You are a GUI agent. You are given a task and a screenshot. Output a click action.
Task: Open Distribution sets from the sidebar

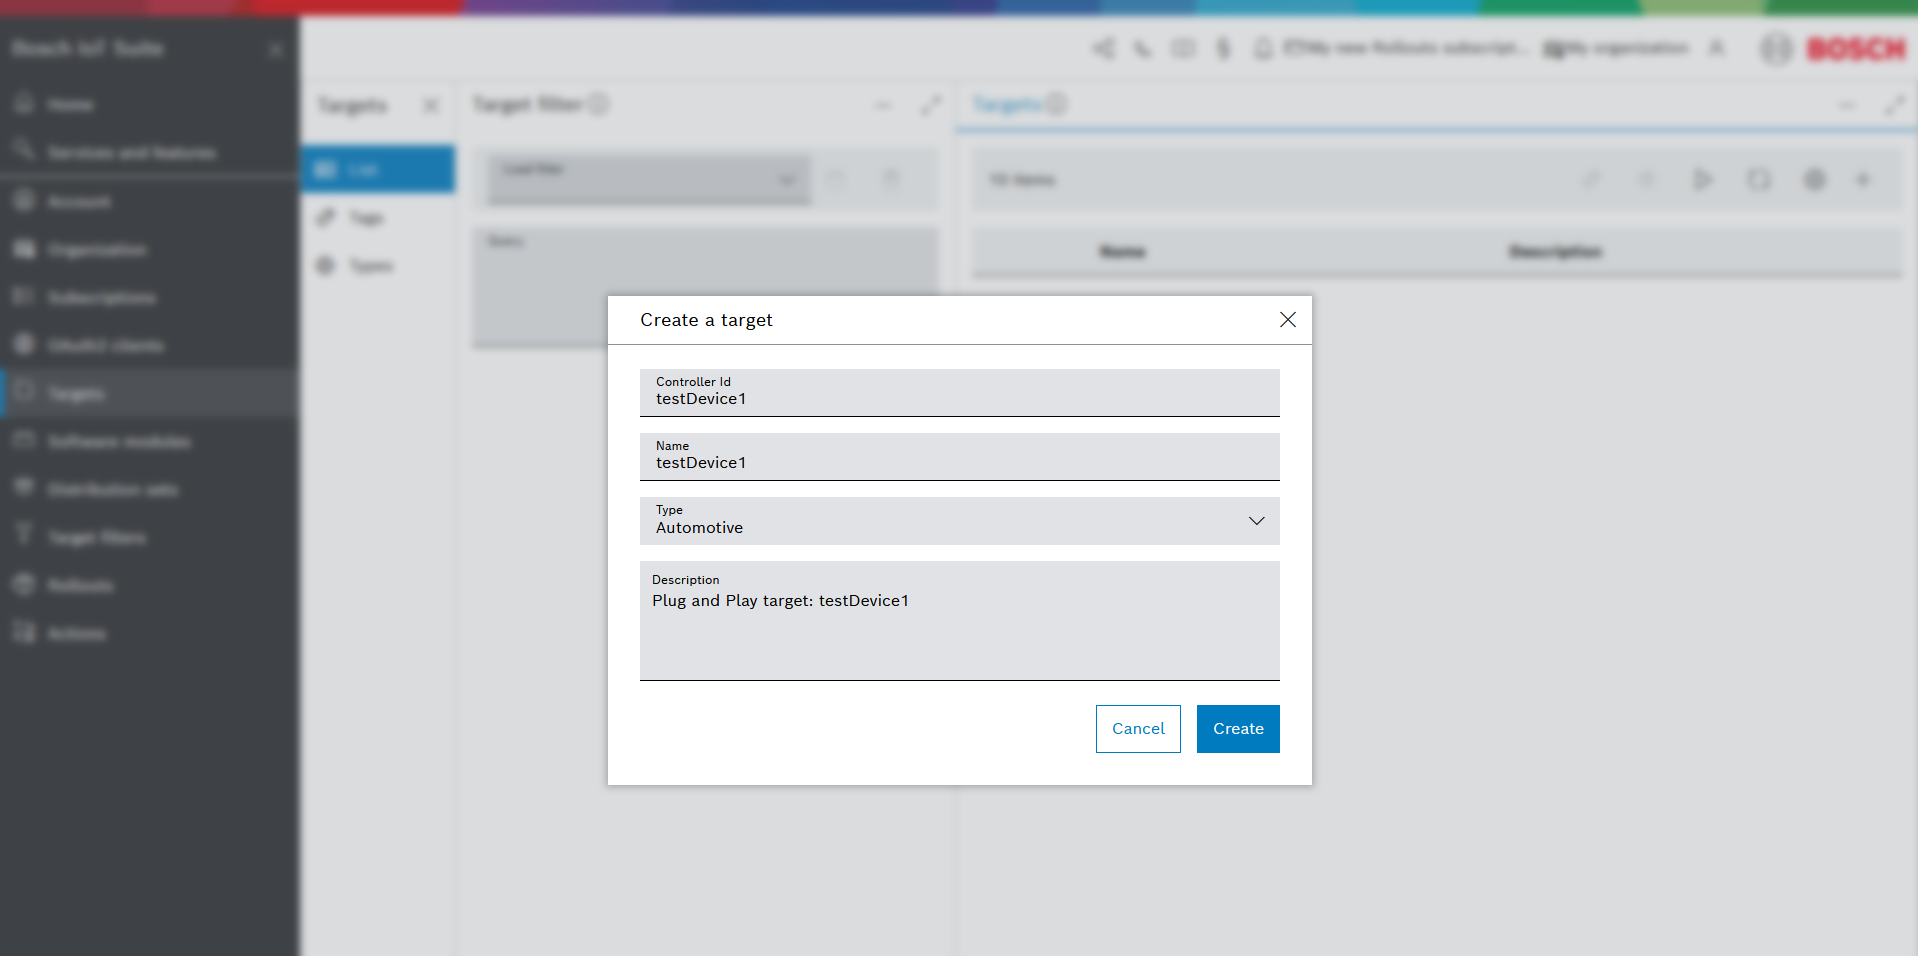pyautogui.click(x=112, y=490)
